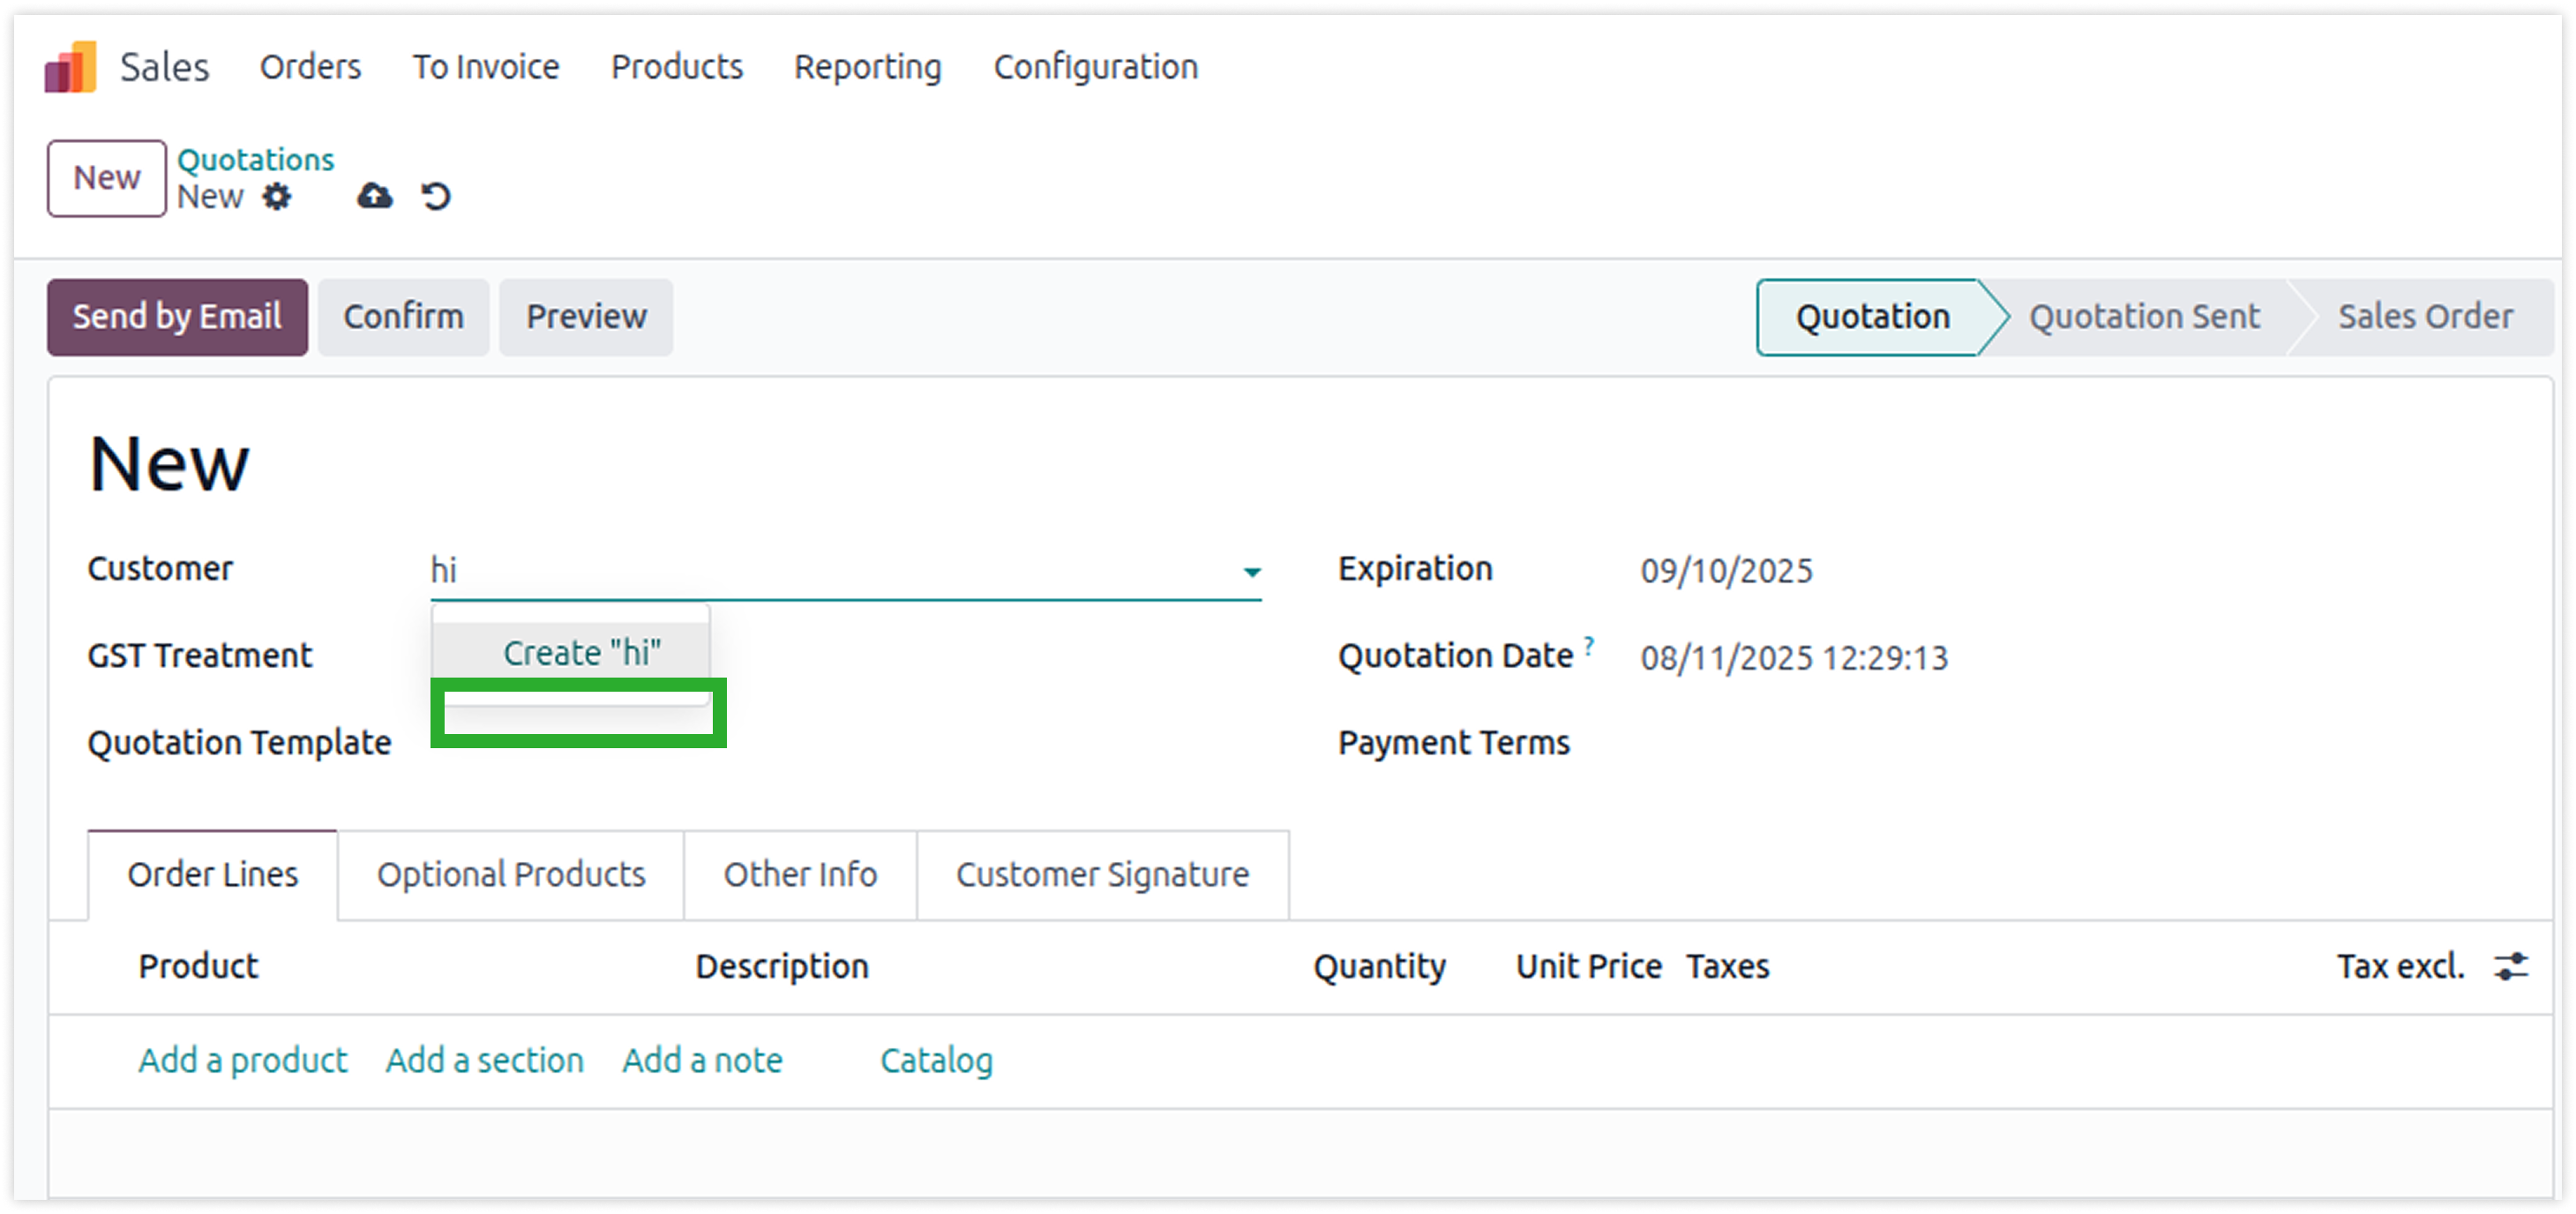Click the Confirm button

click(x=403, y=317)
